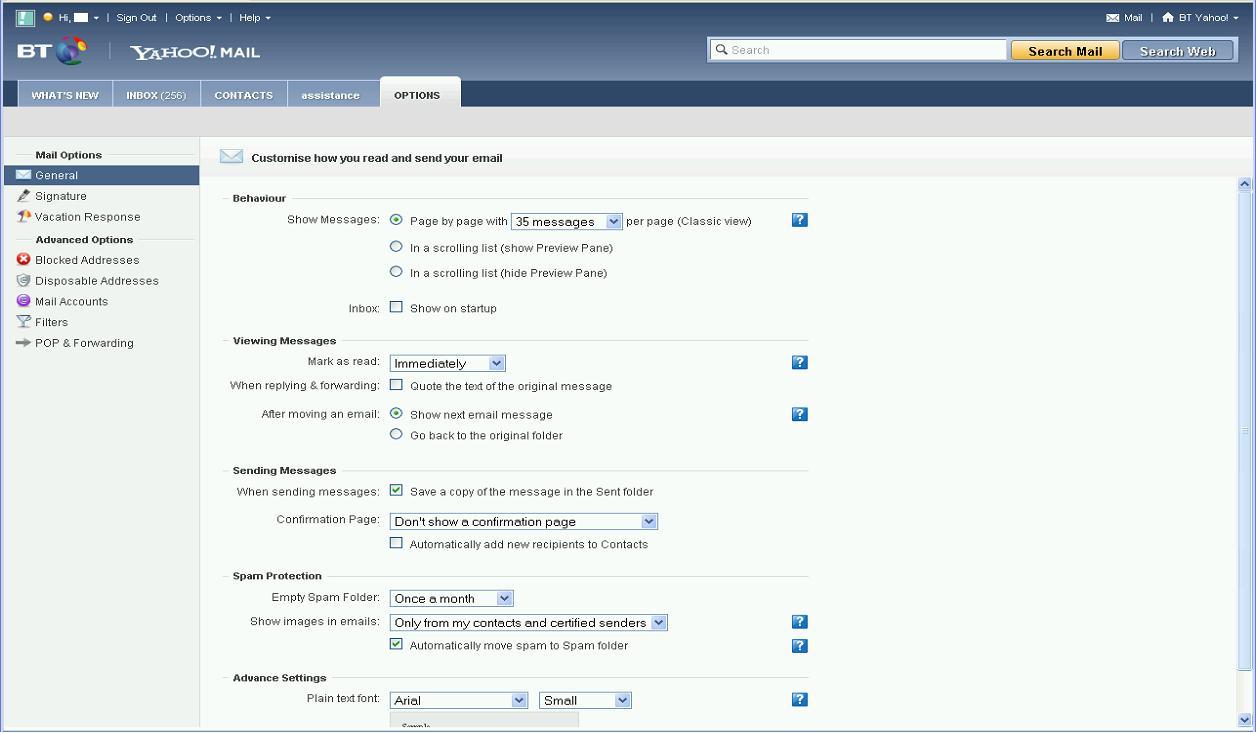Click the vertical scrollbar down arrow

[1245, 719]
